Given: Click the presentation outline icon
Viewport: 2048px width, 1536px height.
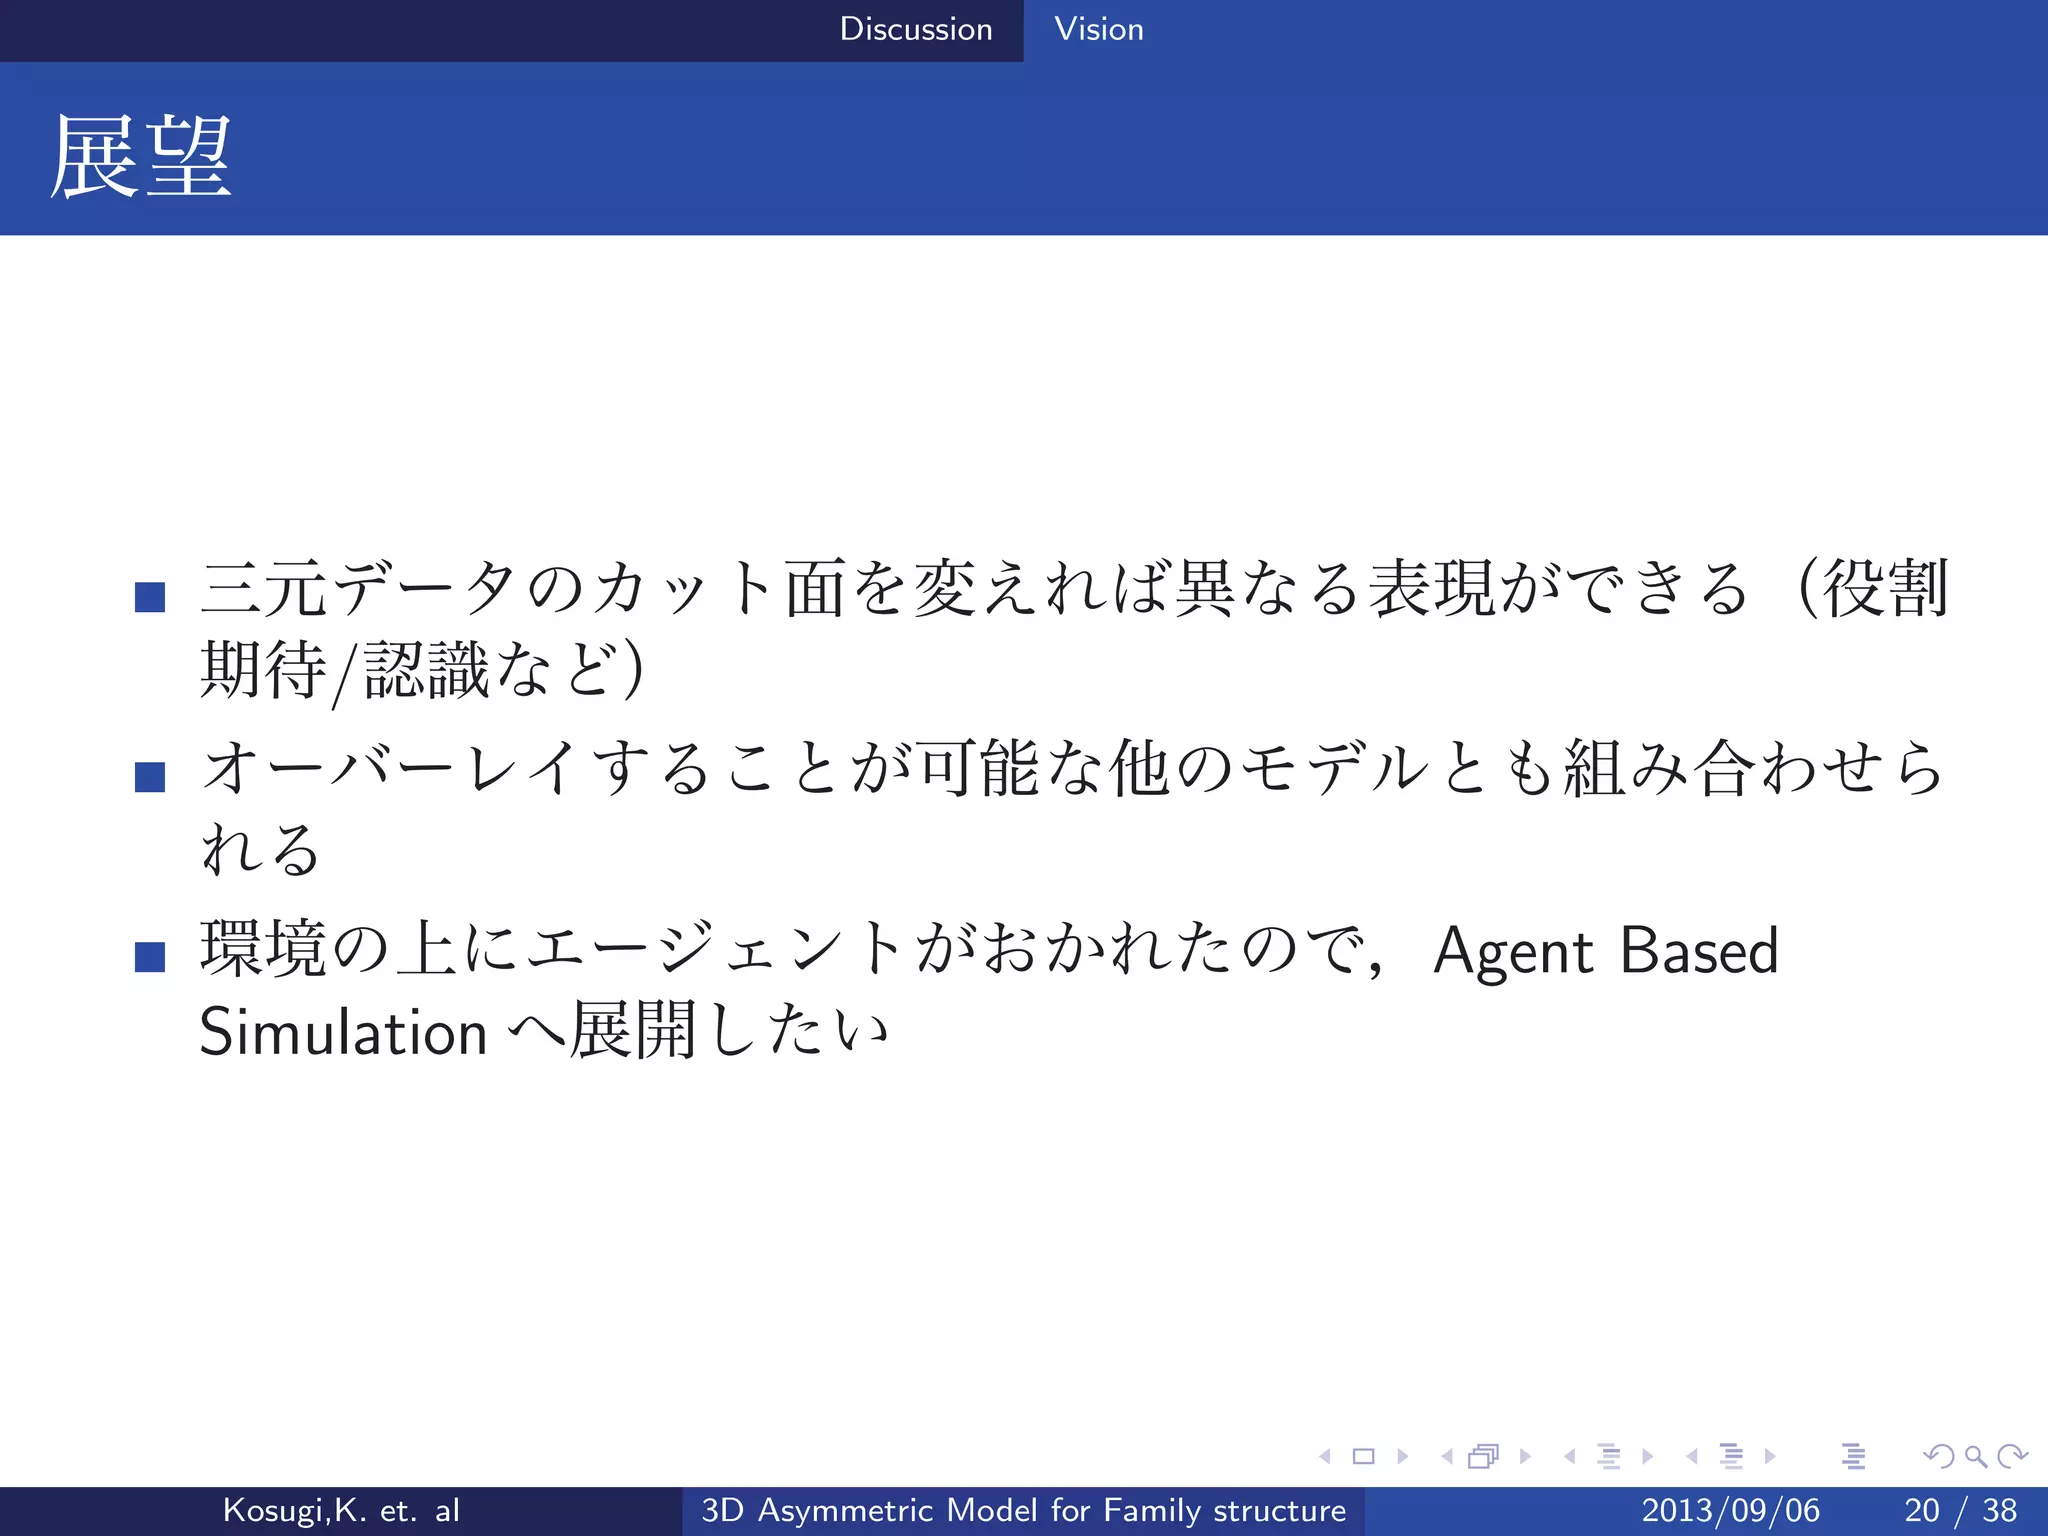Looking at the screenshot, I should (x=1853, y=1456).
